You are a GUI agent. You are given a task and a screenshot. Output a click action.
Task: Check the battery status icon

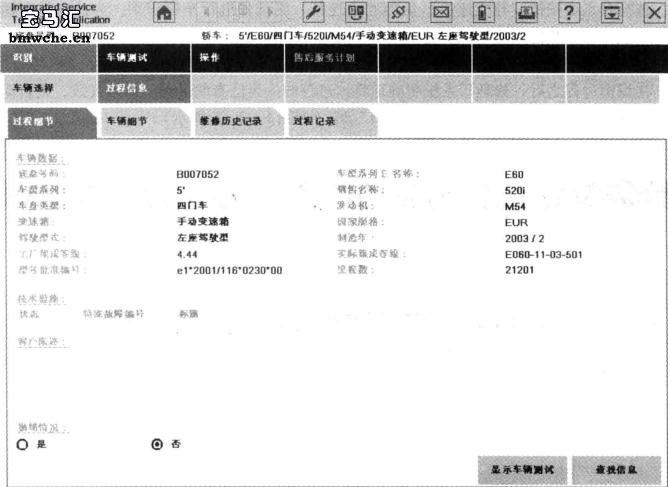484,12
